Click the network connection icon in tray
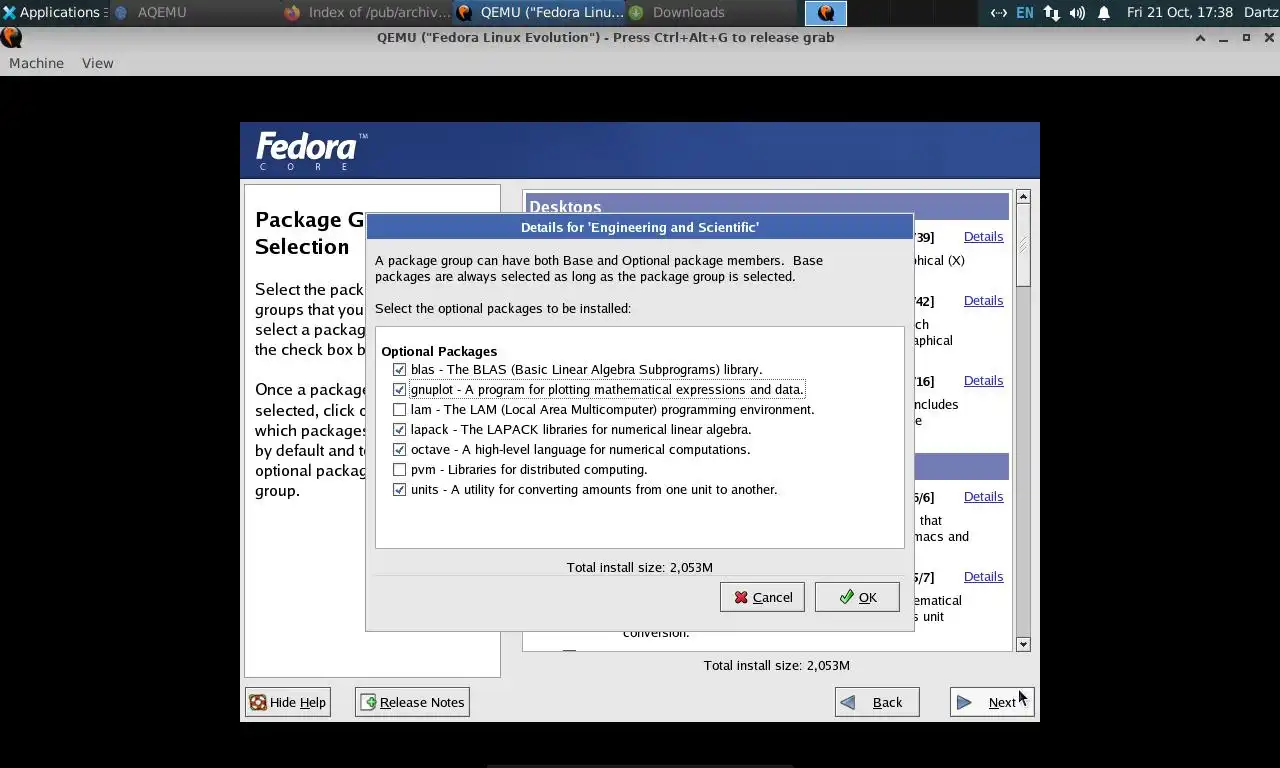Viewport: 1280px width, 768px height. coord(998,13)
